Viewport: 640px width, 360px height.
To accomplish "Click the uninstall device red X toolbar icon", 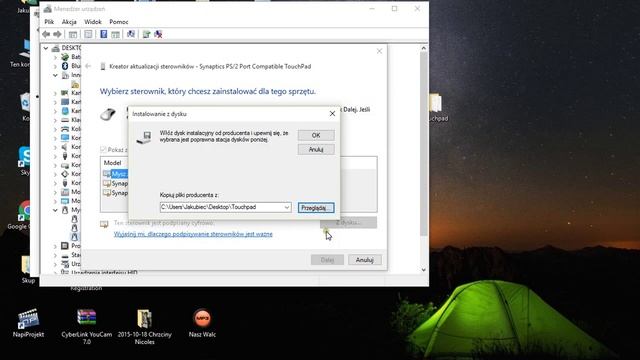I will click(158, 34).
